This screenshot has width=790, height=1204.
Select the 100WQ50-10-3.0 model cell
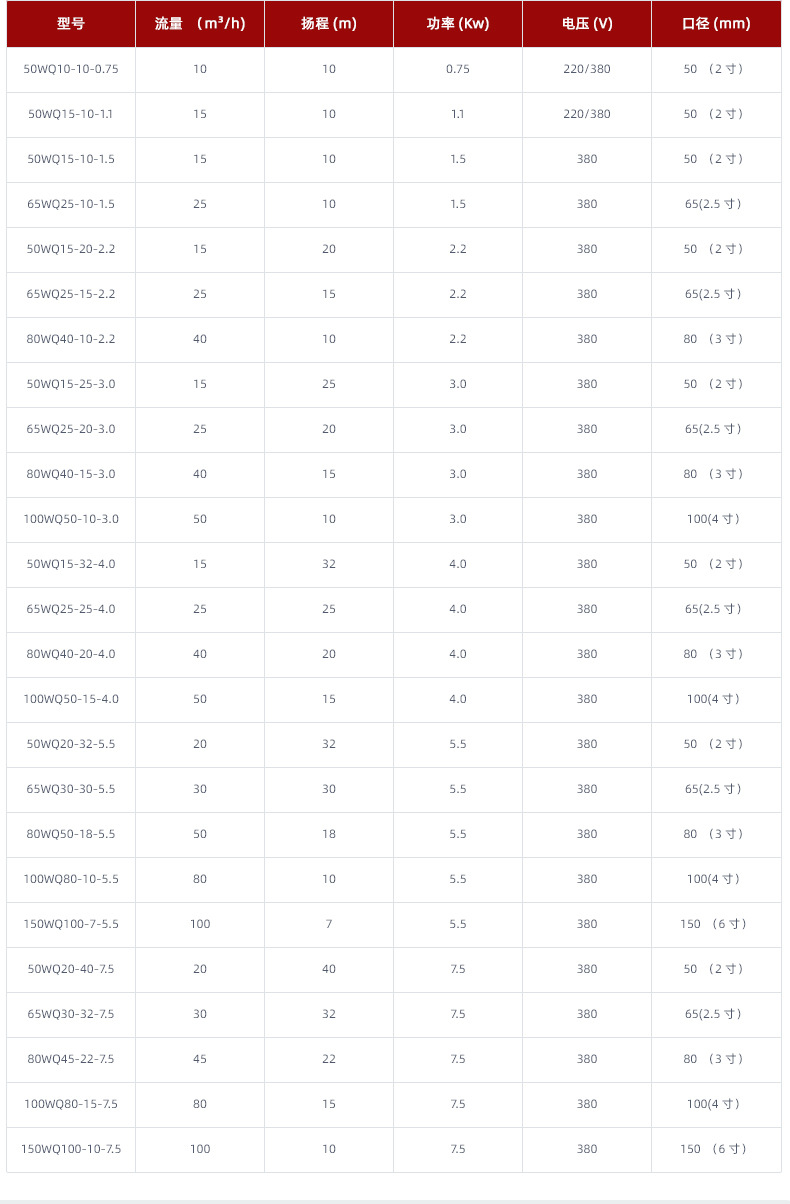point(71,519)
